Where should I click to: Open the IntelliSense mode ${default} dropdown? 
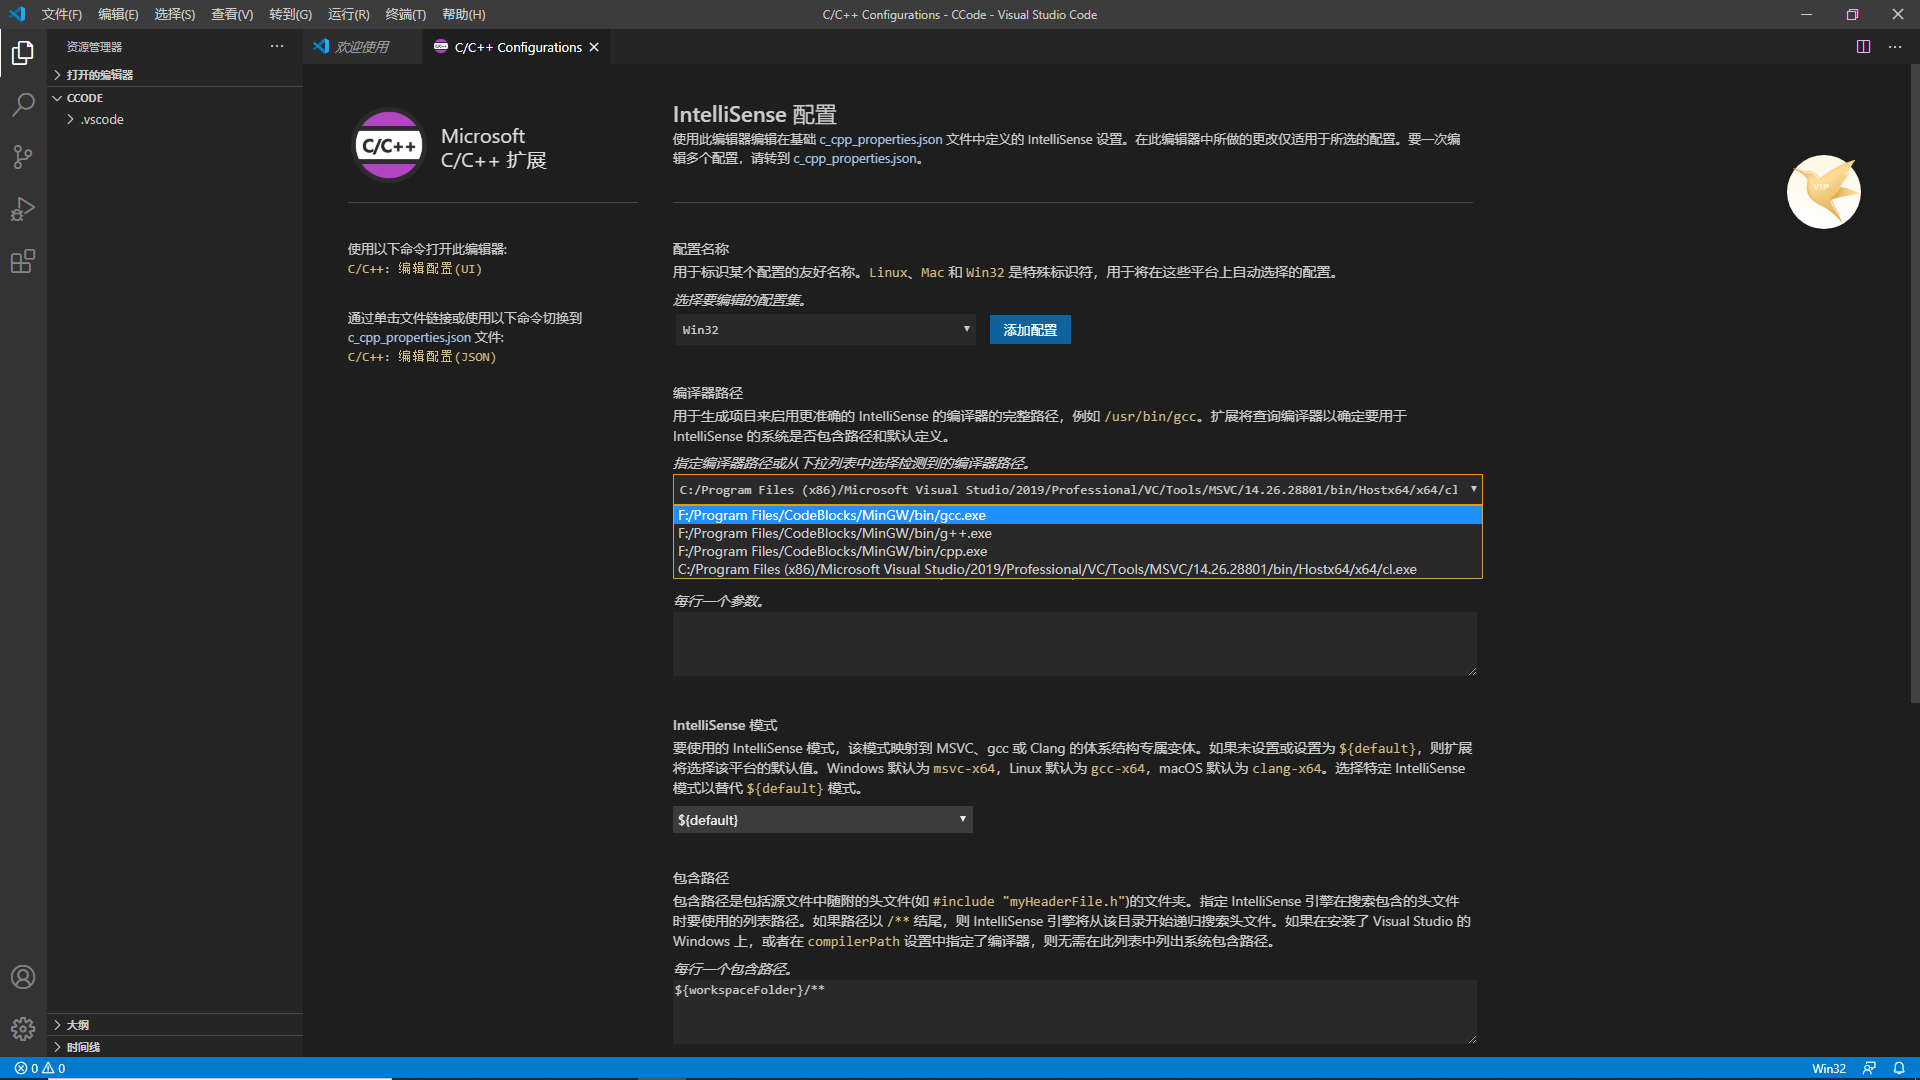[x=822, y=820]
